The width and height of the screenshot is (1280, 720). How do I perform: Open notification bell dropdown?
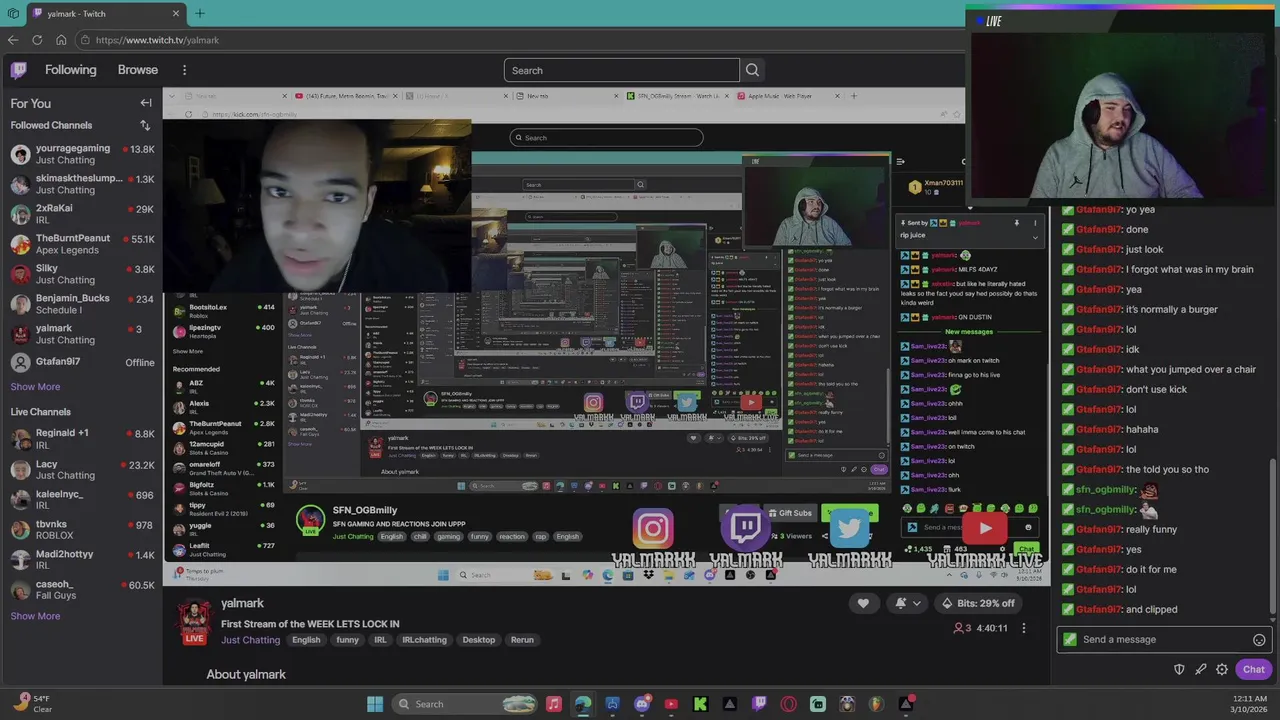coord(907,603)
